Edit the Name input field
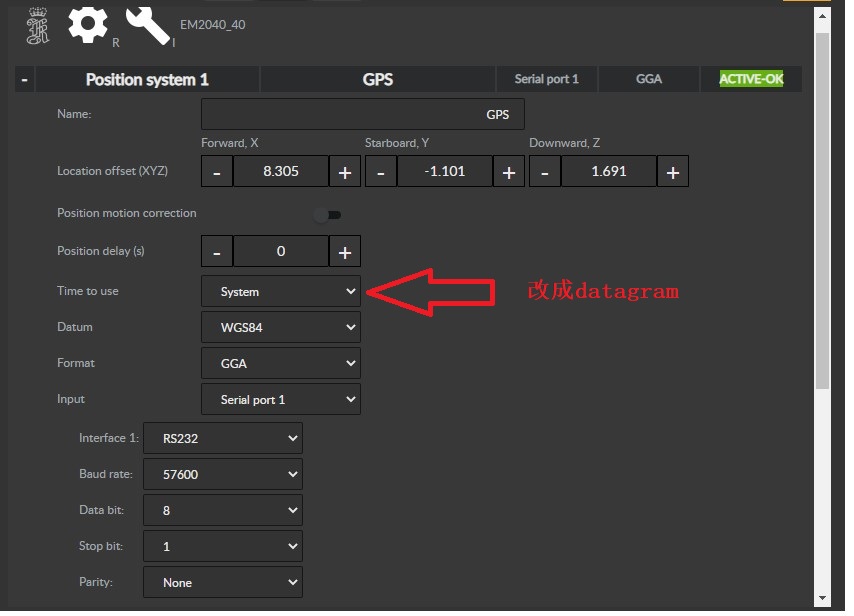 pos(363,114)
